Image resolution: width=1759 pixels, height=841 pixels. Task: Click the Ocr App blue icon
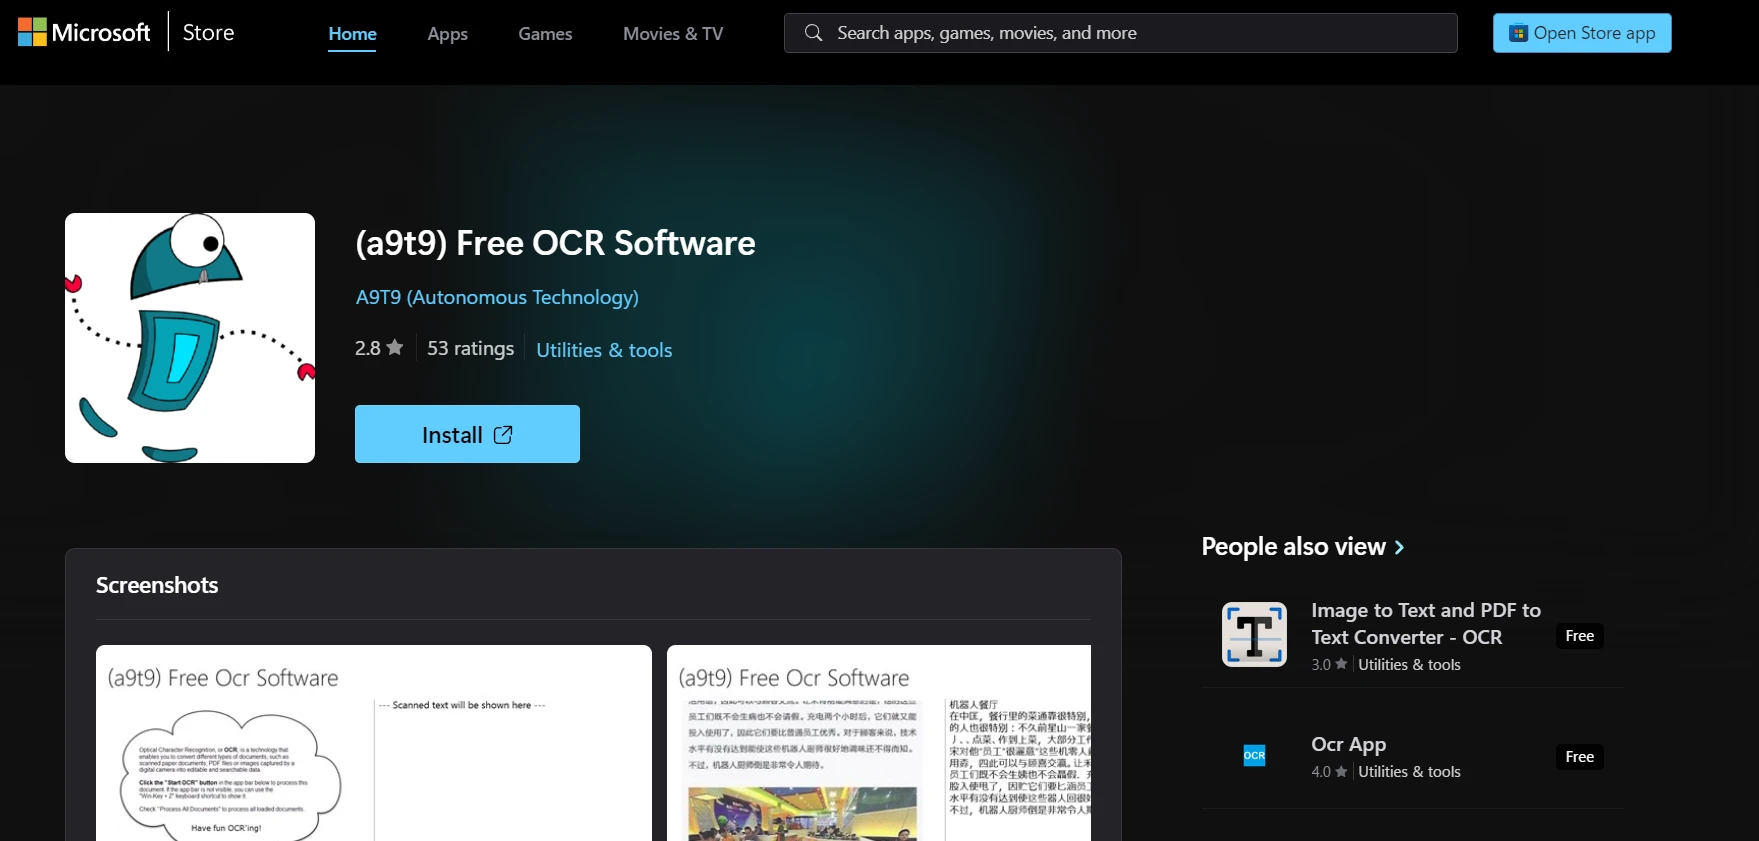pos(1254,756)
